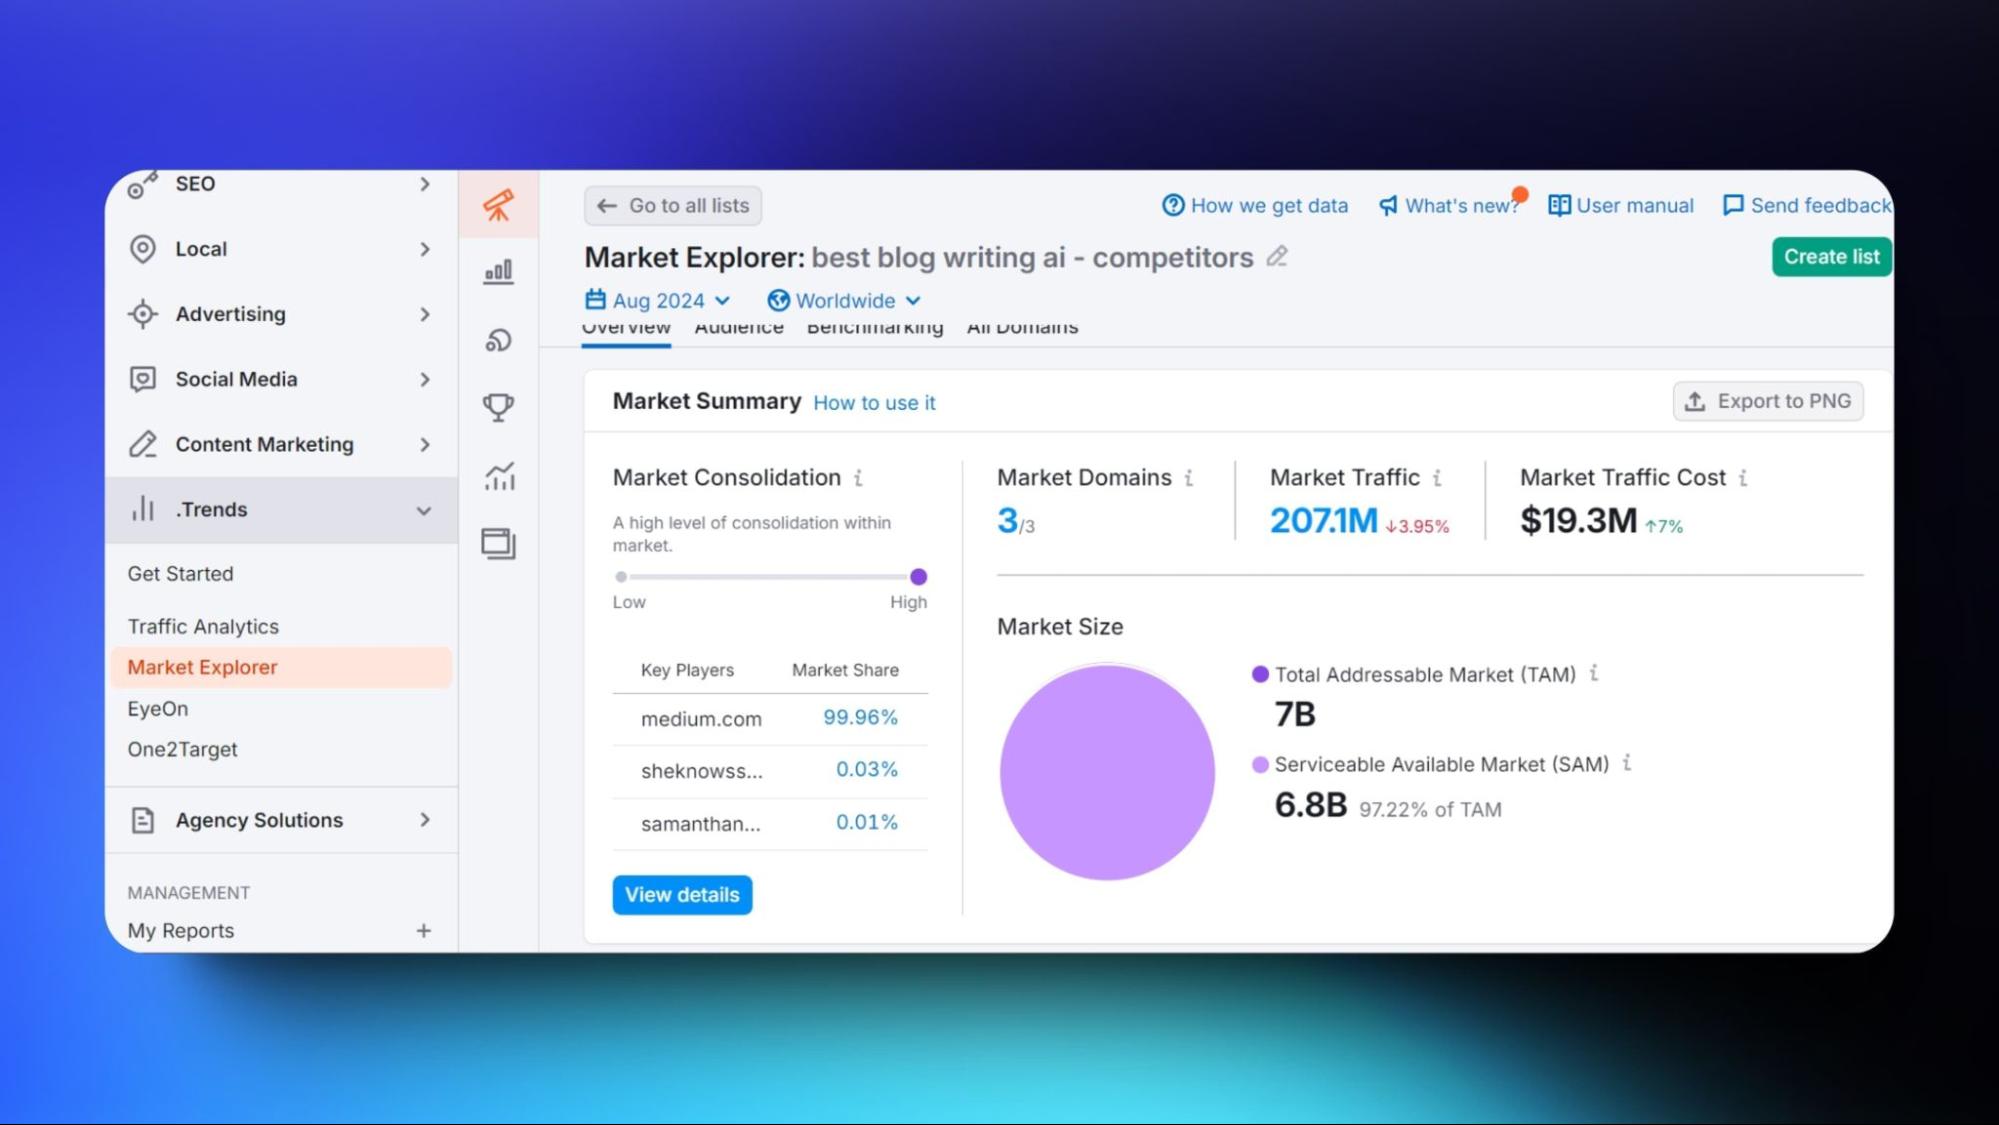Click the Market Consolidation High slider handle
Viewport: 1999px width, 1125px height.
918,577
